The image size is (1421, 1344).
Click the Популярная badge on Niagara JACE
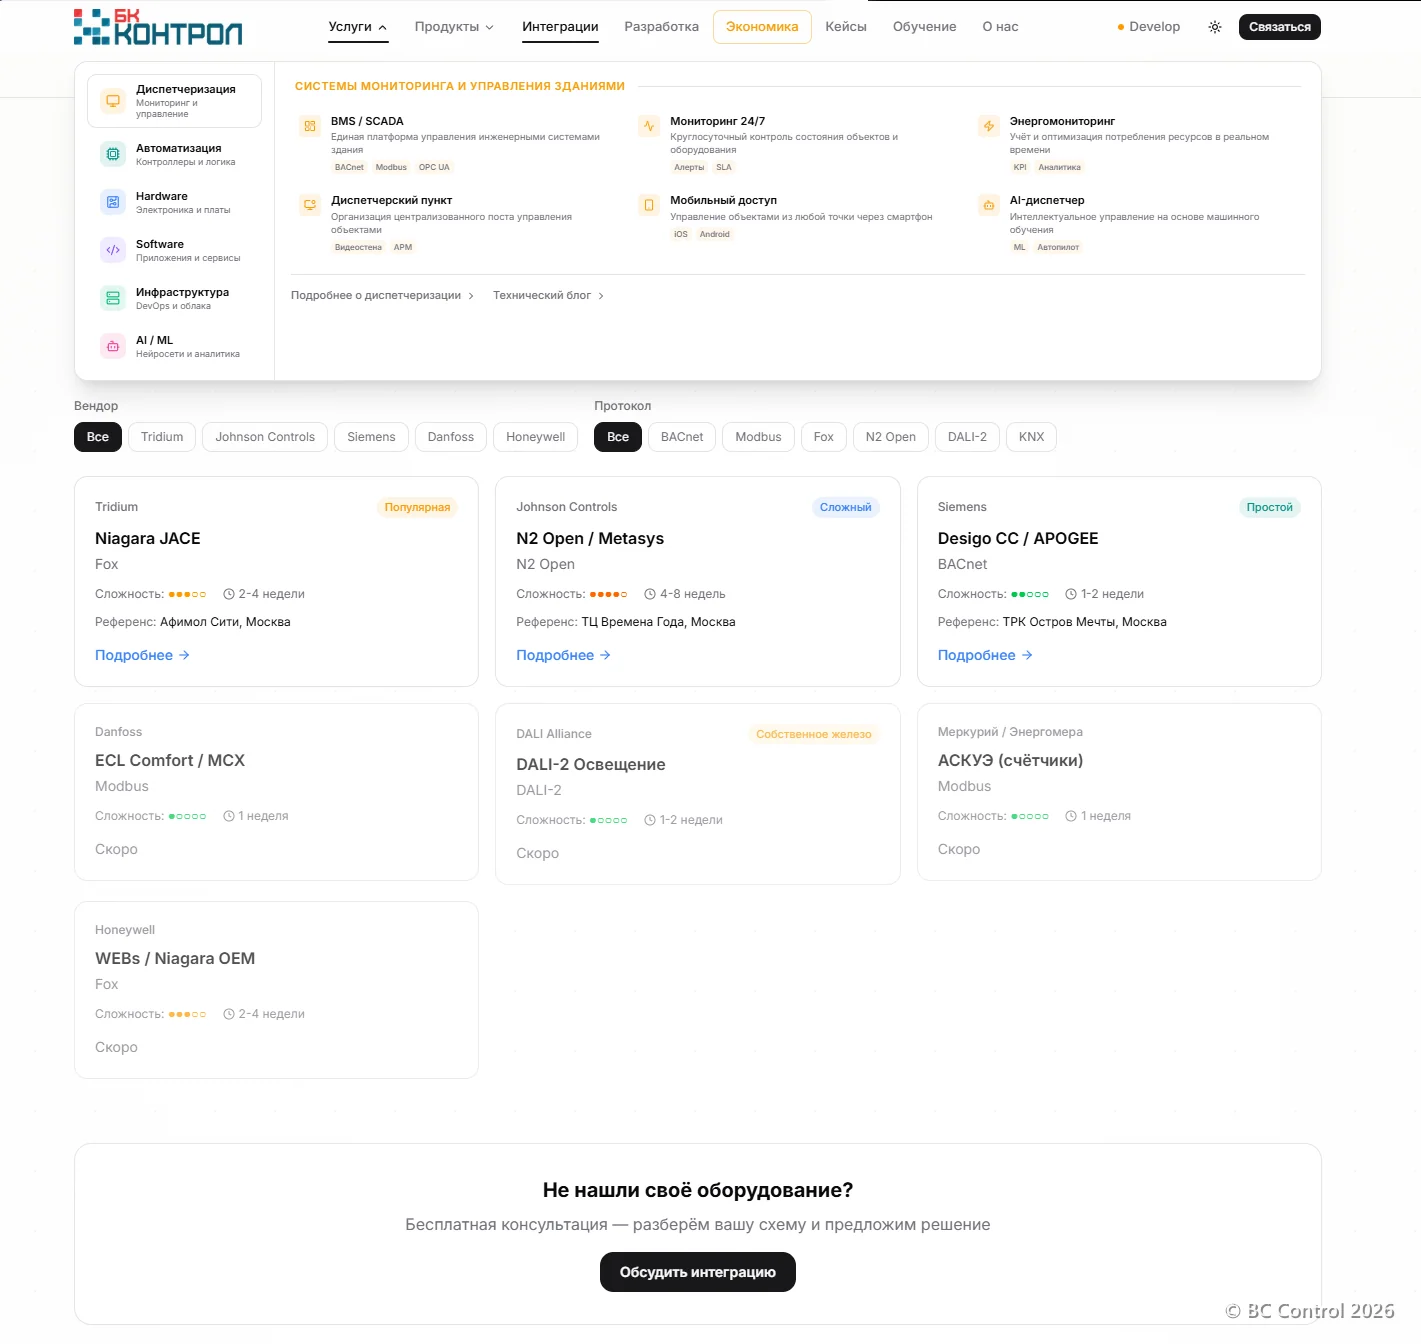[x=417, y=508]
